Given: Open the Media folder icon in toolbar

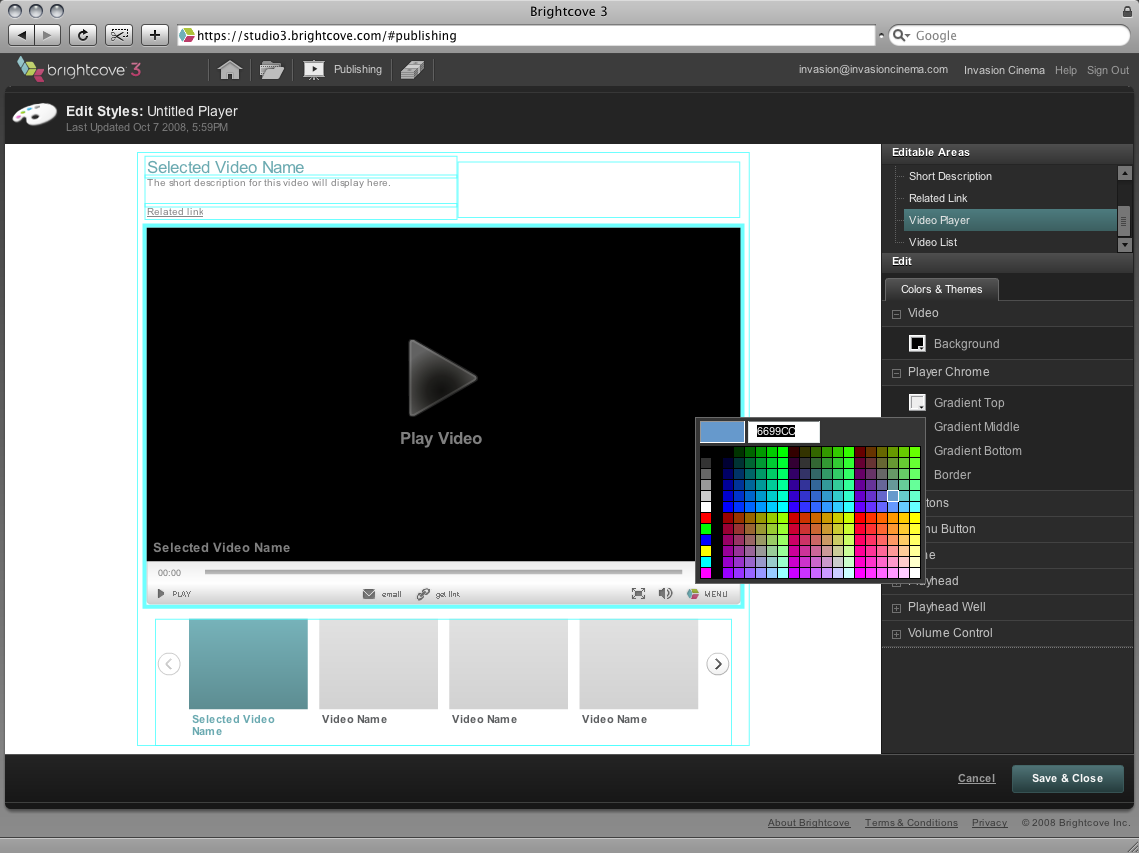Looking at the screenshot, I should pos(271,70).
